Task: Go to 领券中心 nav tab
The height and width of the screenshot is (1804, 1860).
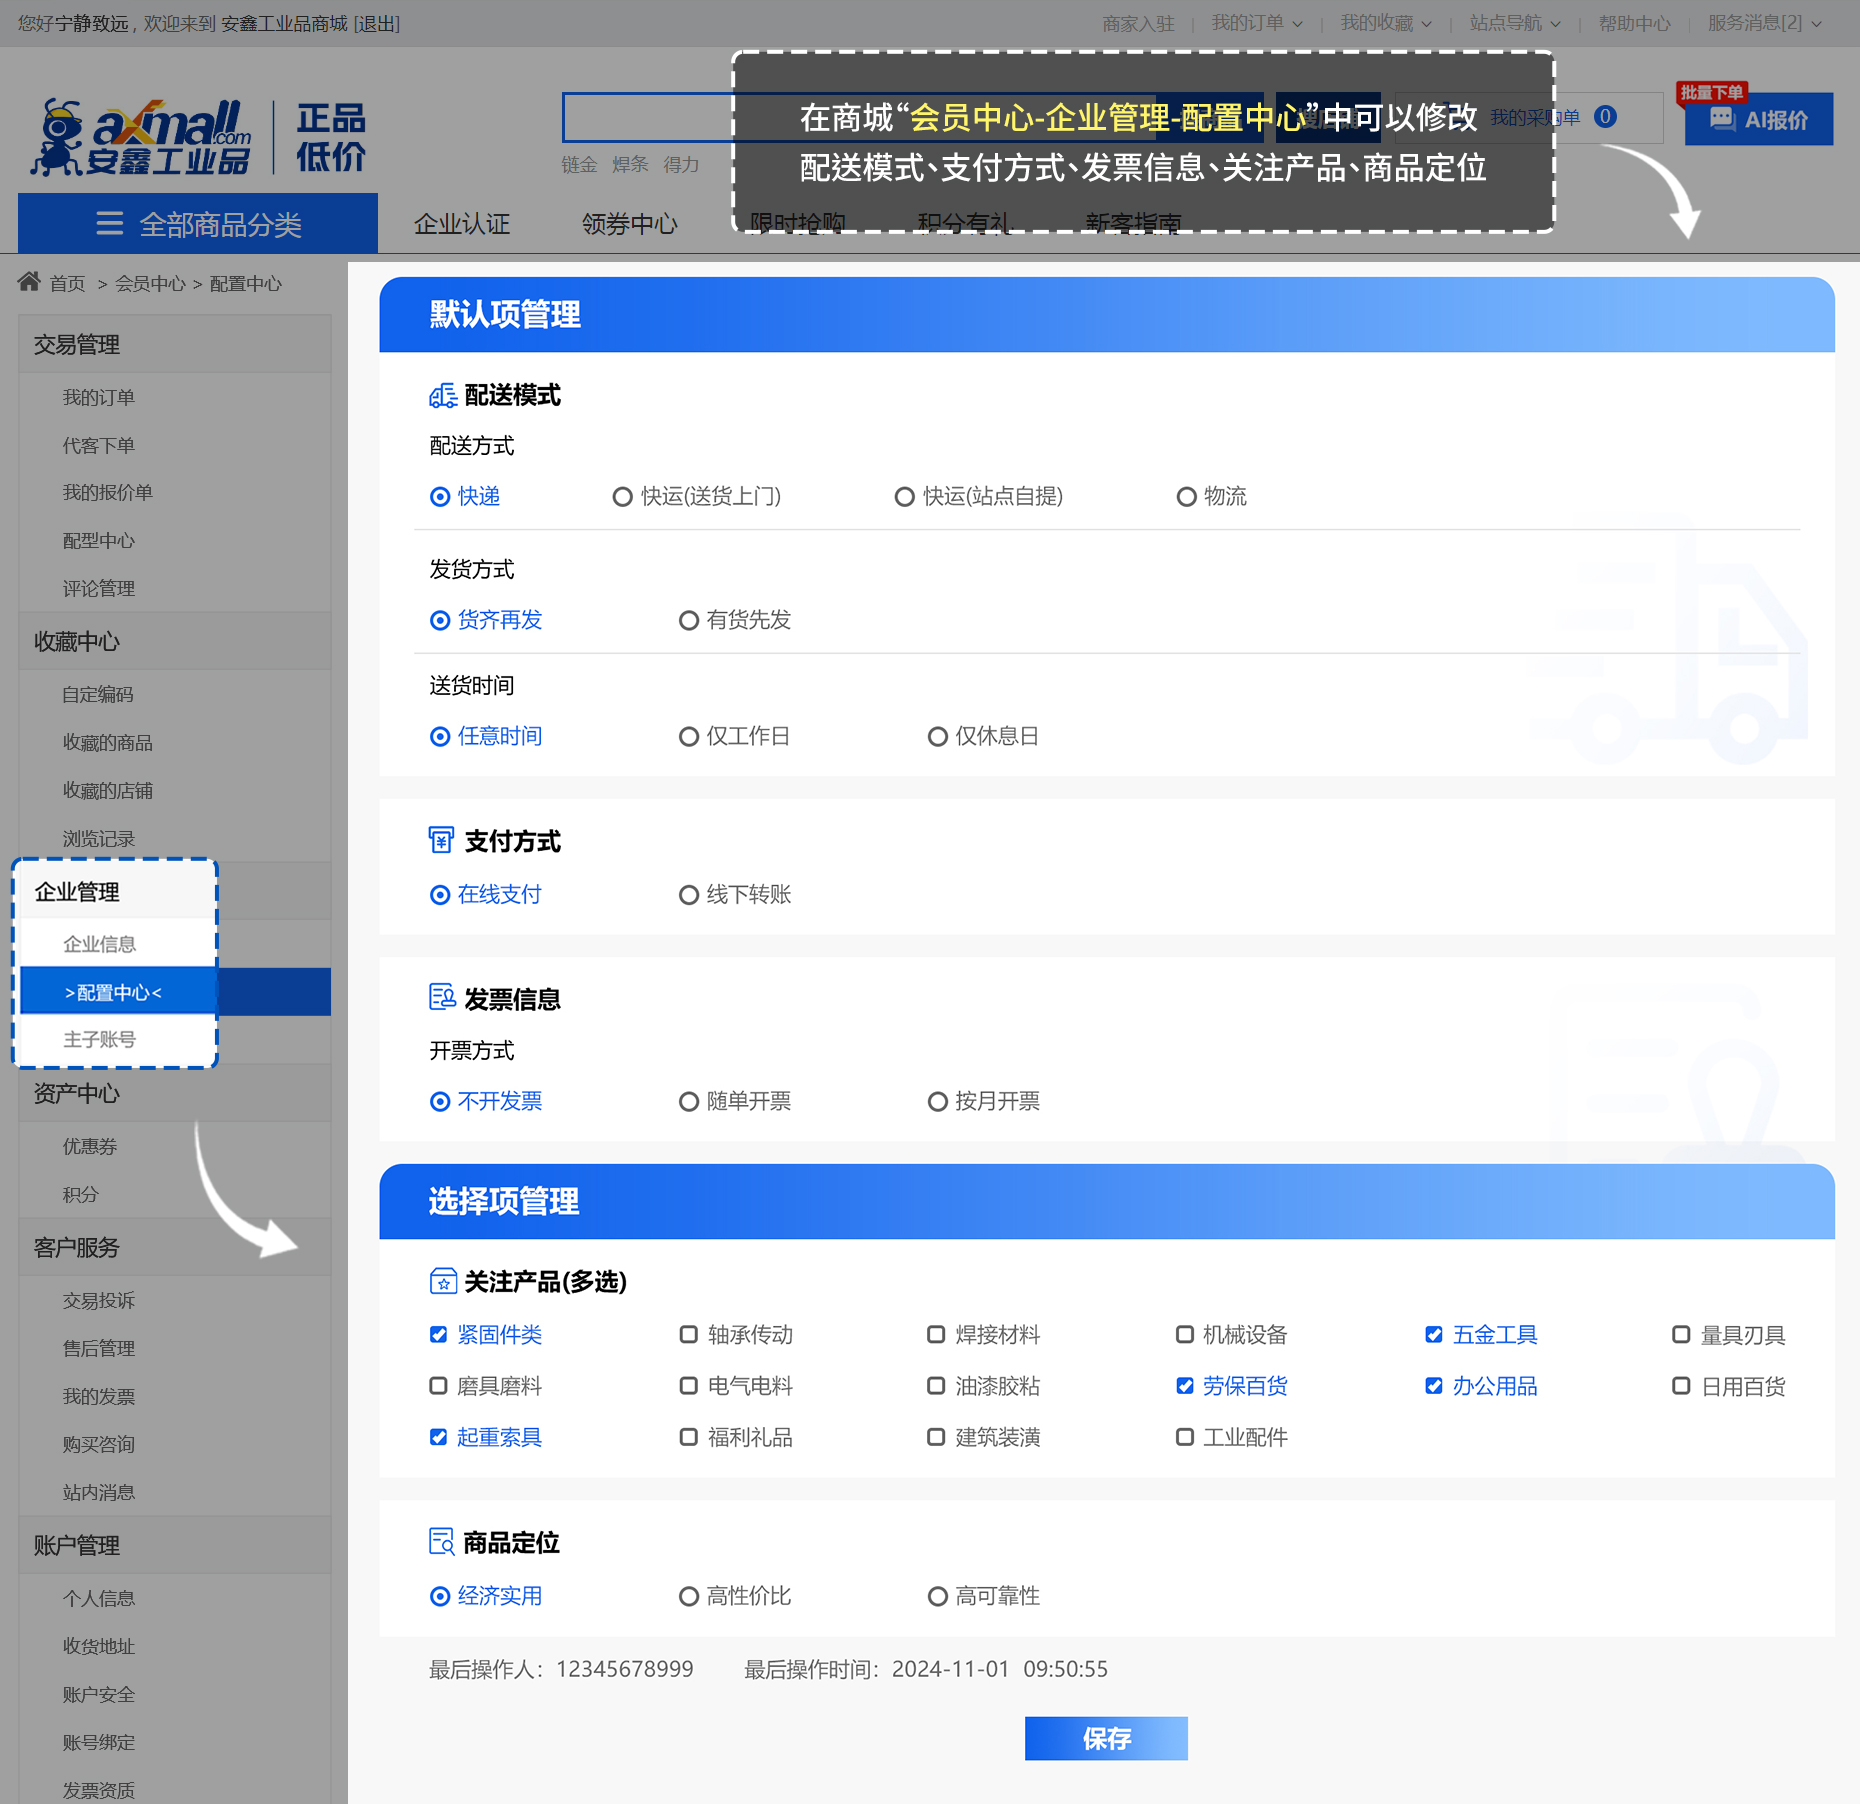Action: [x=629, y=224]
